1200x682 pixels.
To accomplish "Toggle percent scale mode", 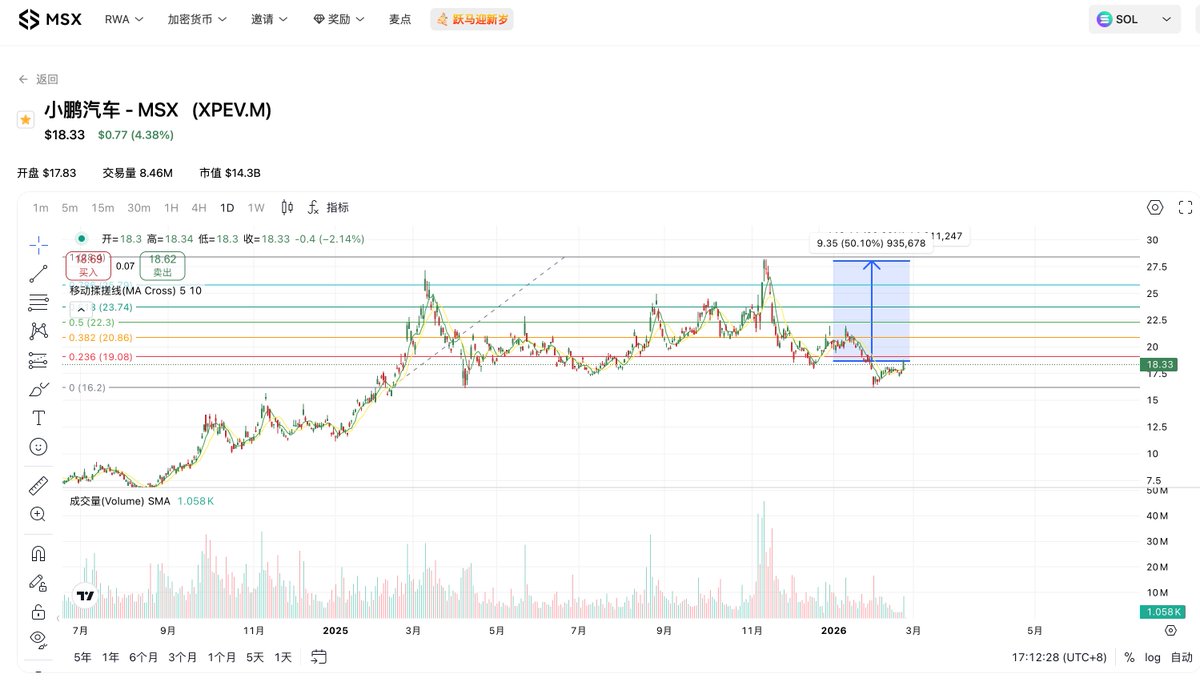I will (x=1129, y=657).
